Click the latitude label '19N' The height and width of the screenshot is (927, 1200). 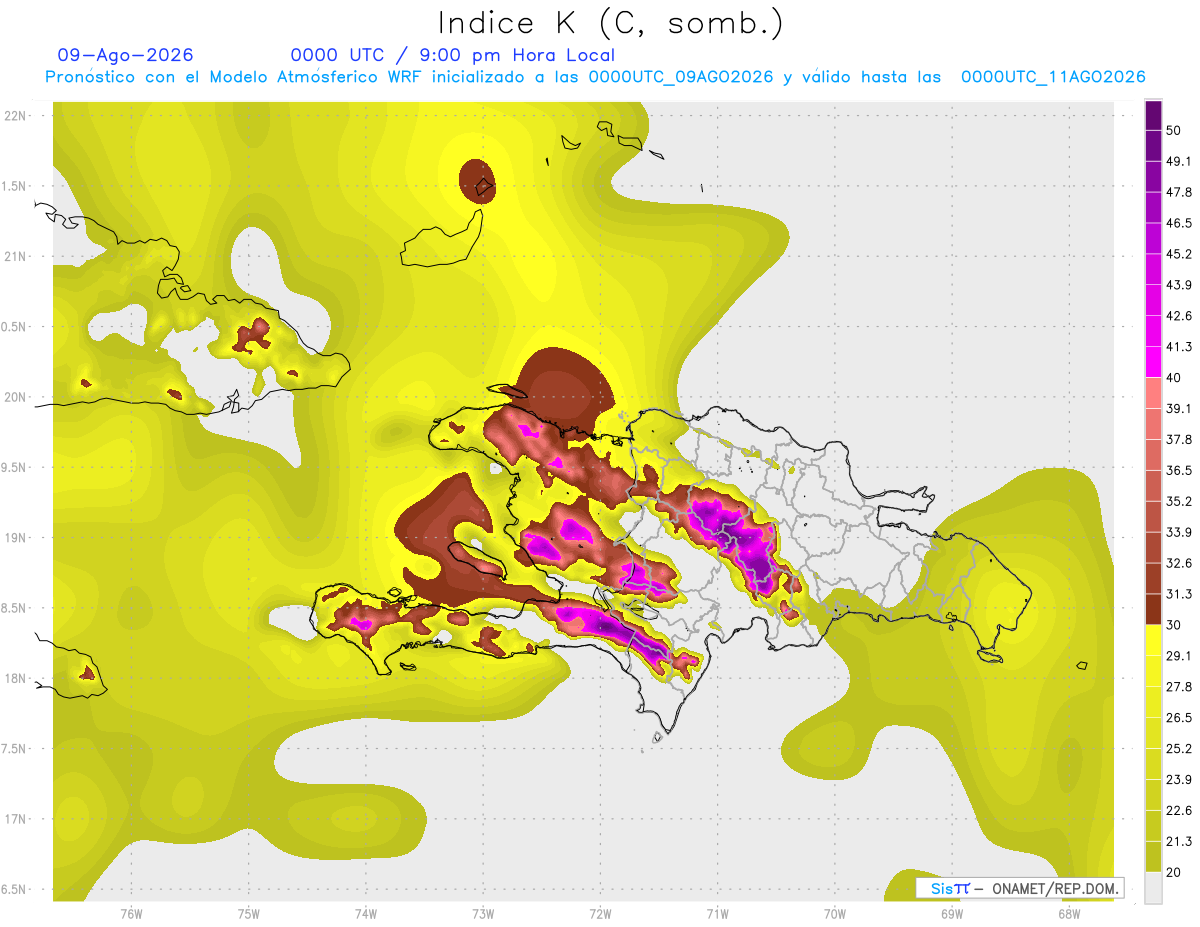click(x=14, y=538)
